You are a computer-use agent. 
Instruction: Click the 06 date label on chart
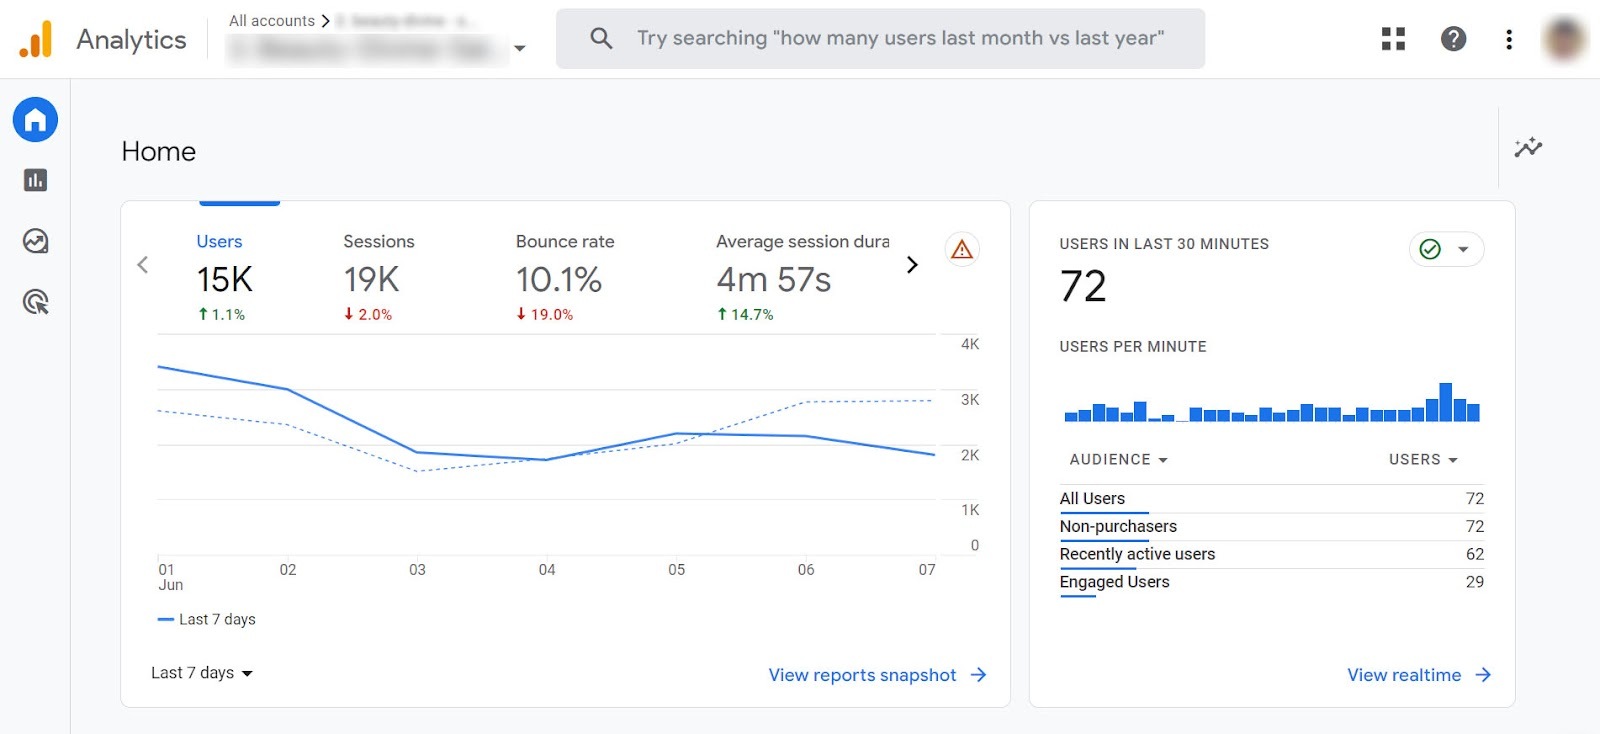806,569
